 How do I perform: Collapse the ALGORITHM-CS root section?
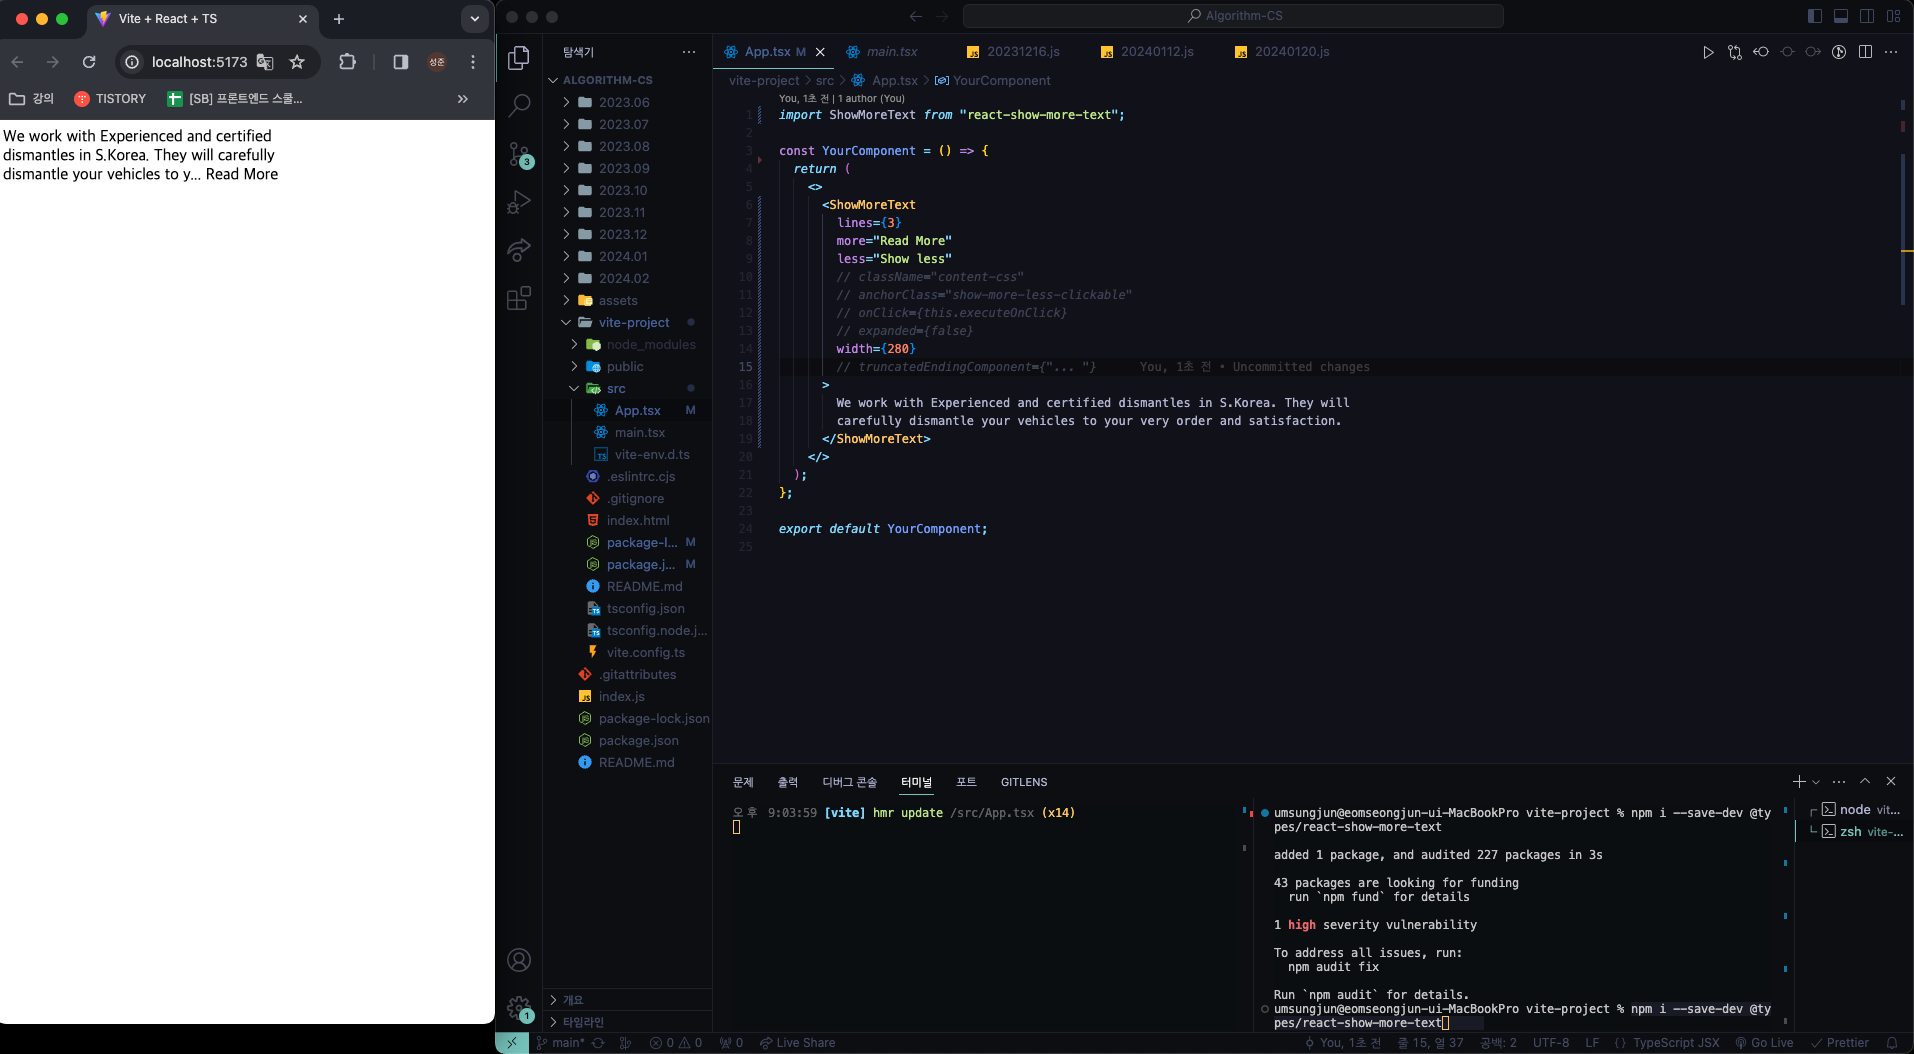(607, 80)
